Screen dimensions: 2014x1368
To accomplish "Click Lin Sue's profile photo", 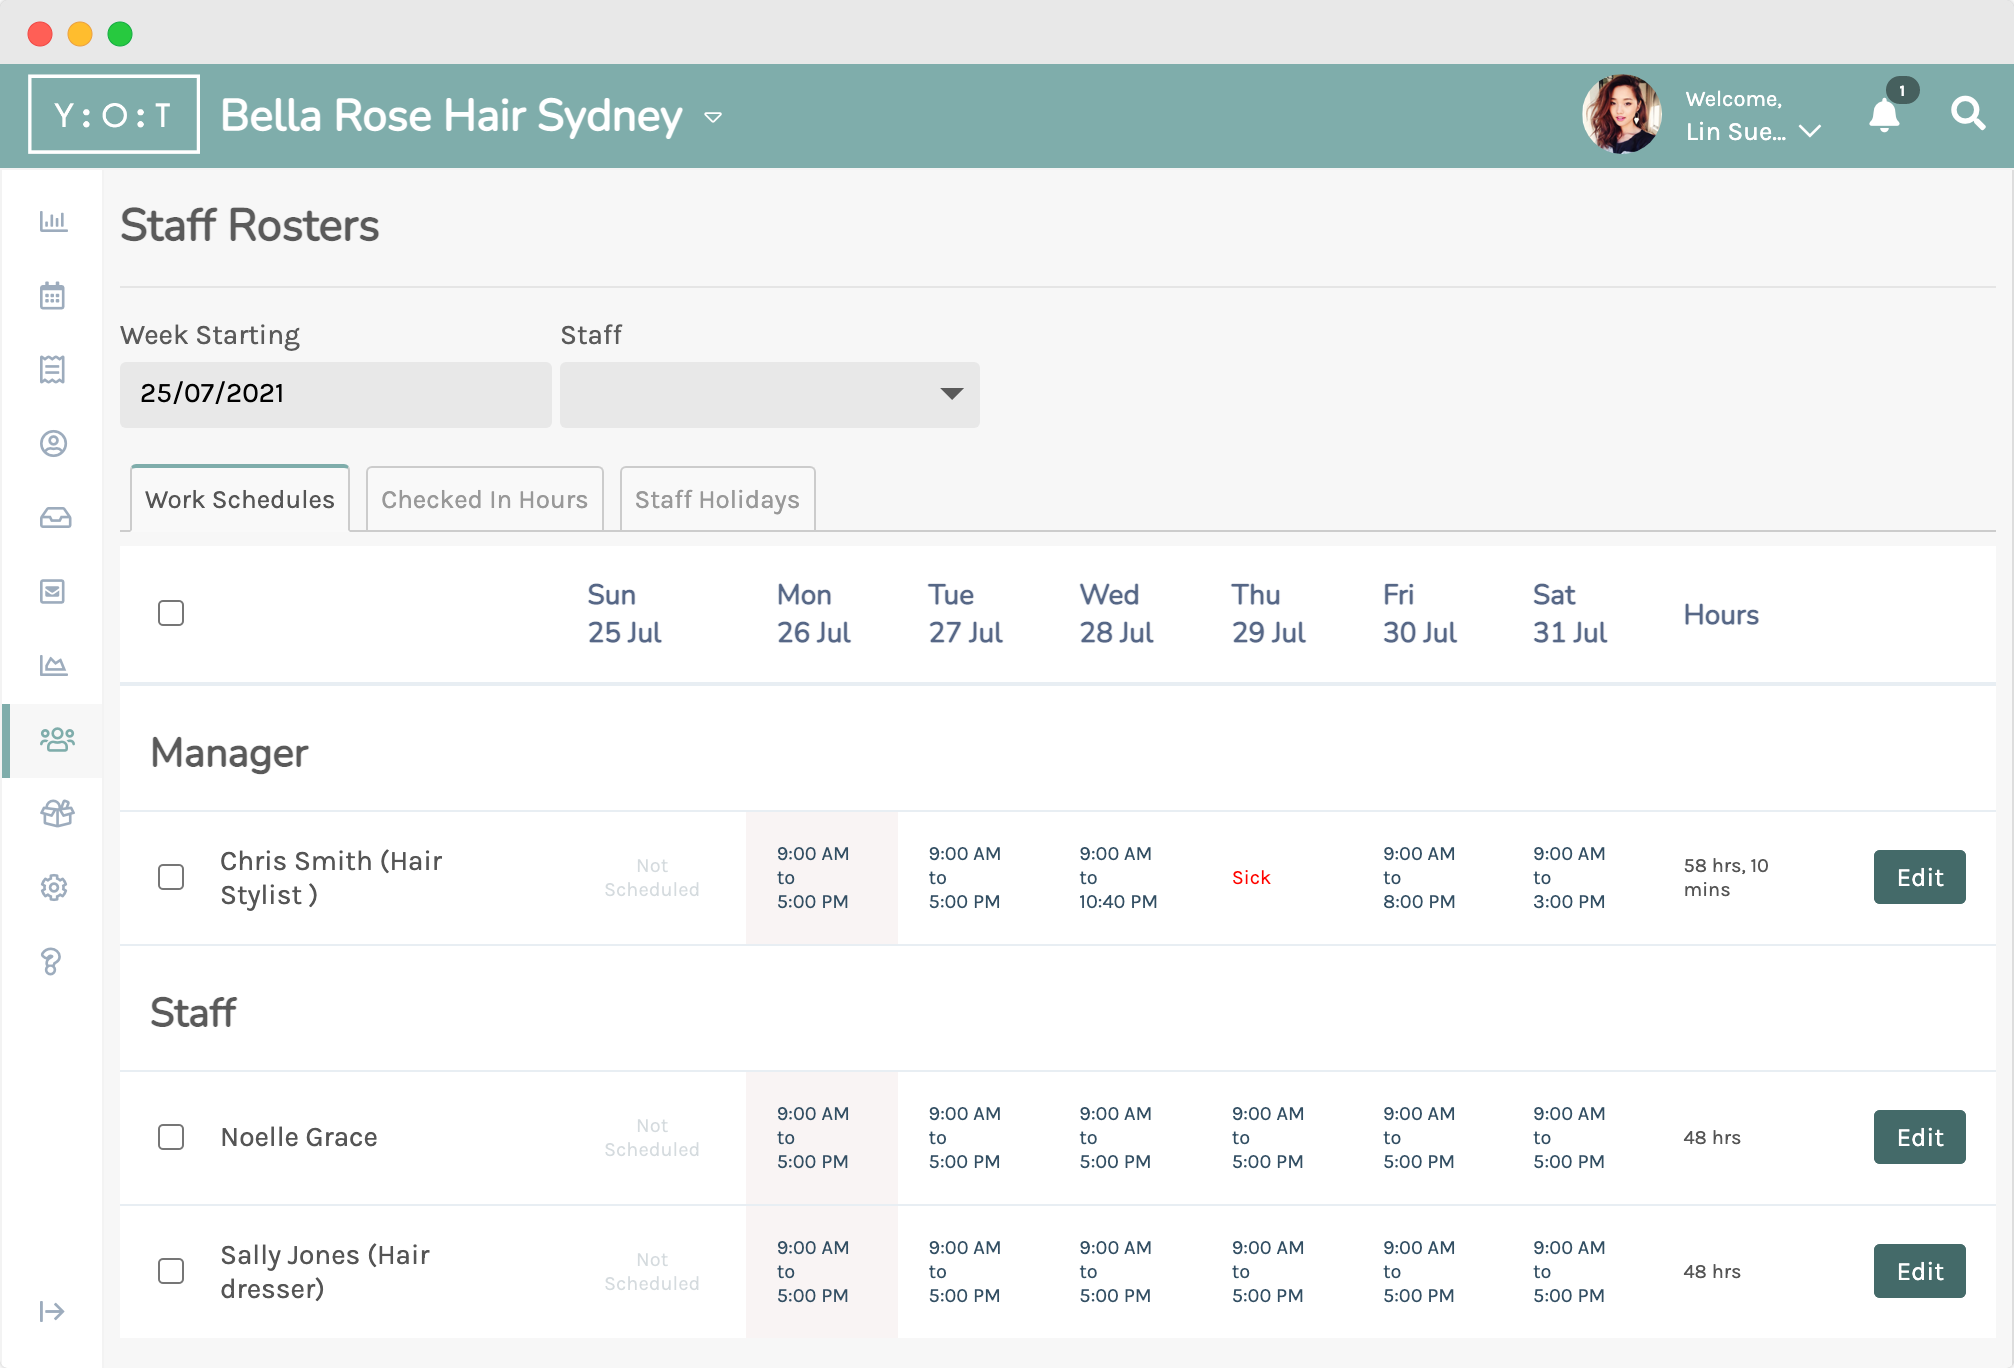I will (1622, 114).
